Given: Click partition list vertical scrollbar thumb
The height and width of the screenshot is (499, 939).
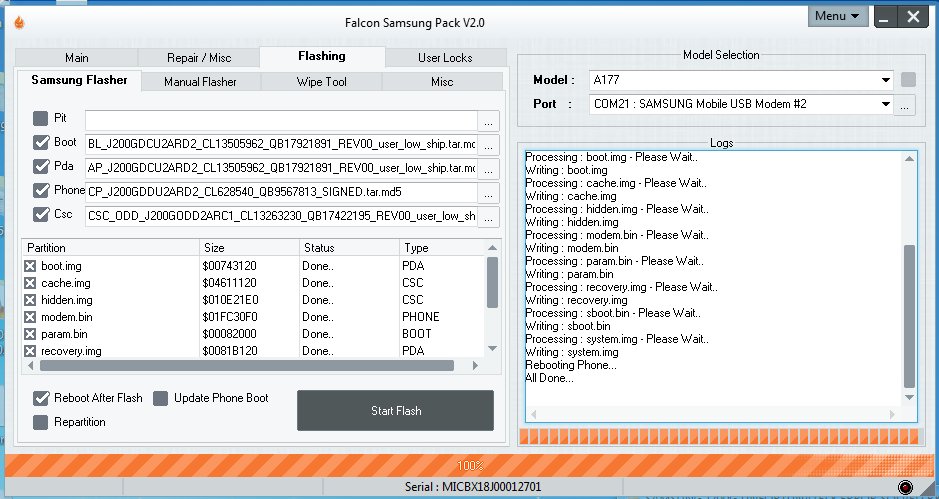Looking at the screenshot, I should pos(492,282).
